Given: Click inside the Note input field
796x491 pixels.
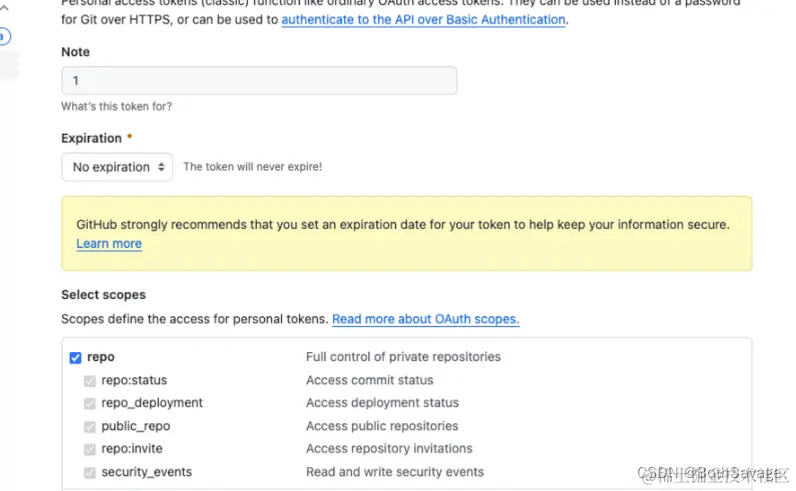Looking at the screenshot, I should [258, 81].
